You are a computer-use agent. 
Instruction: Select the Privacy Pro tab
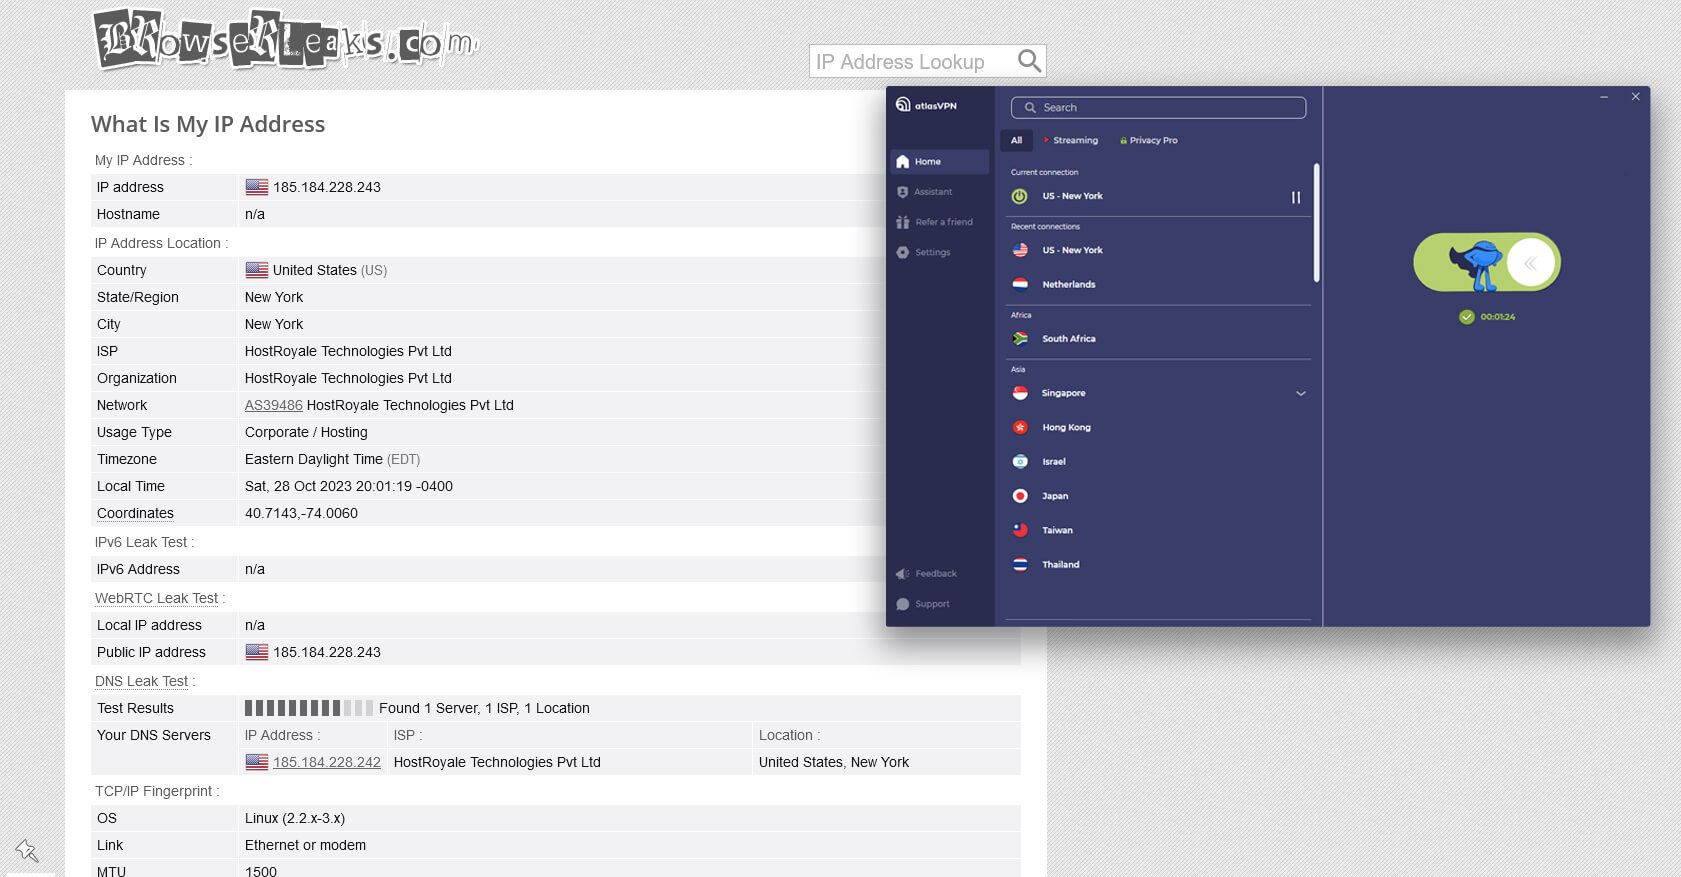1149,140
